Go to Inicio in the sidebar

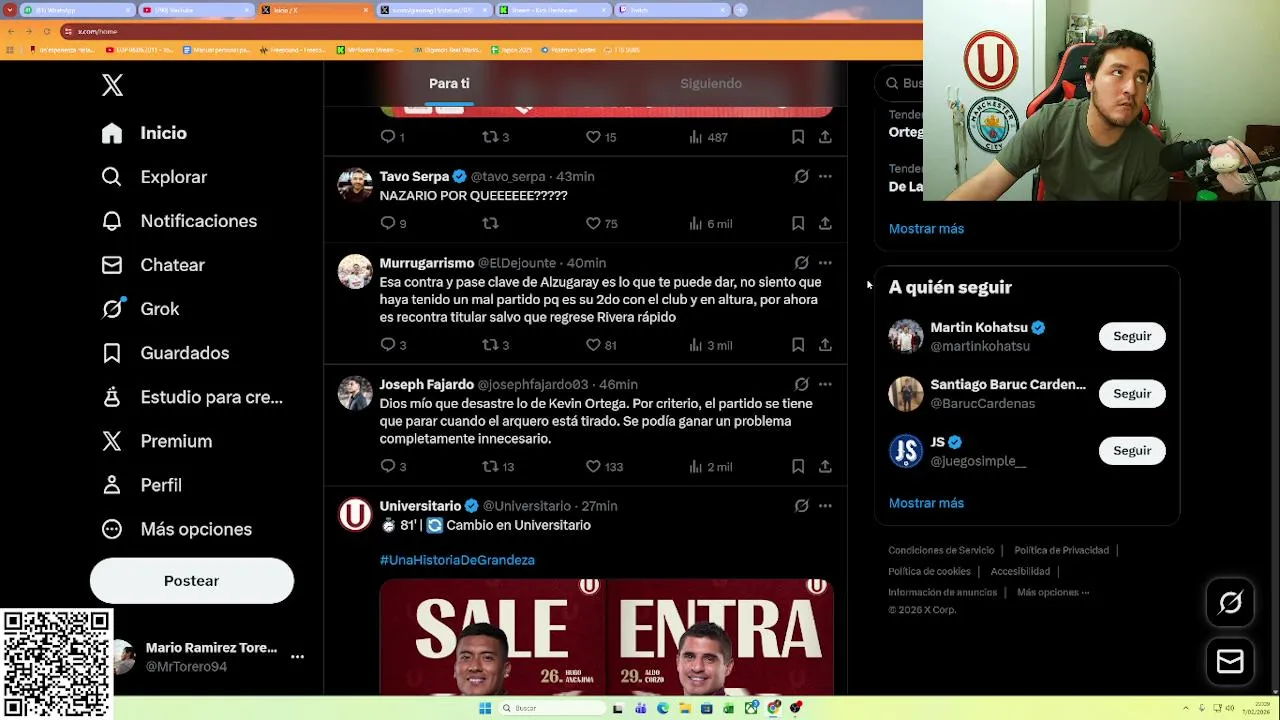click(145, 133)
